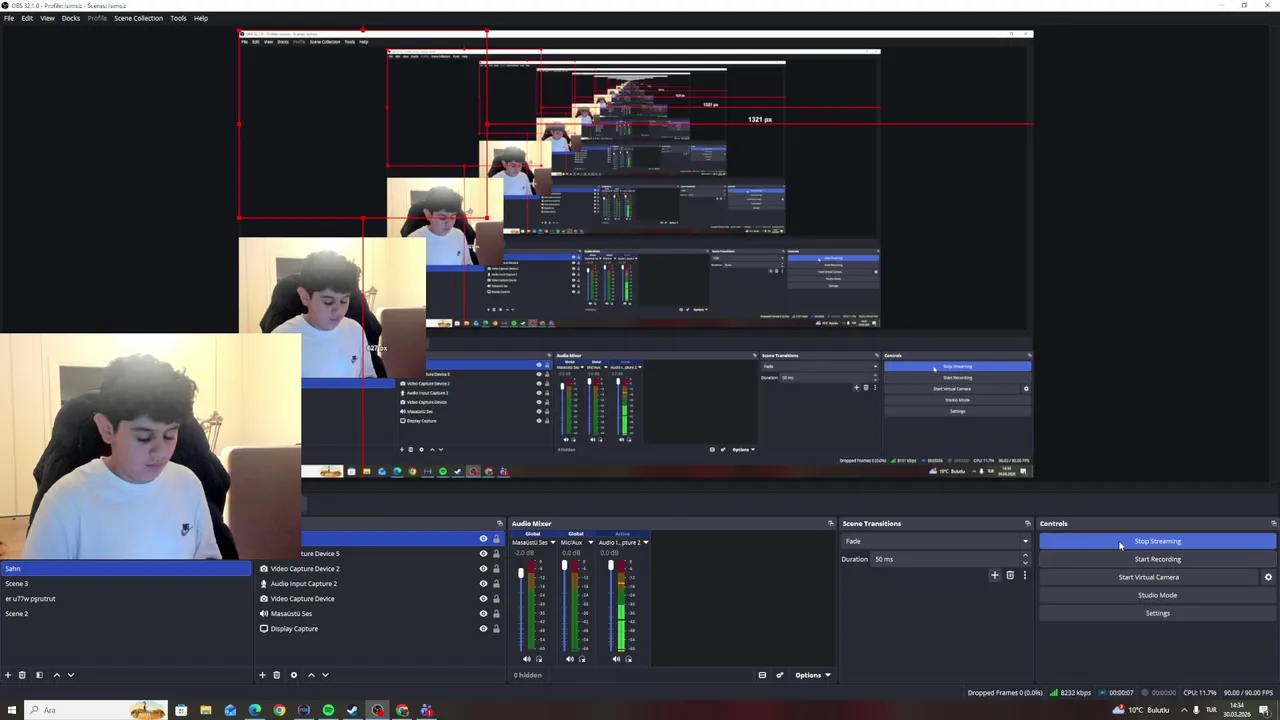The image size is (1280, 720).
Task: Pop out the Scene Transitions dock
Action: point(1027,523)
